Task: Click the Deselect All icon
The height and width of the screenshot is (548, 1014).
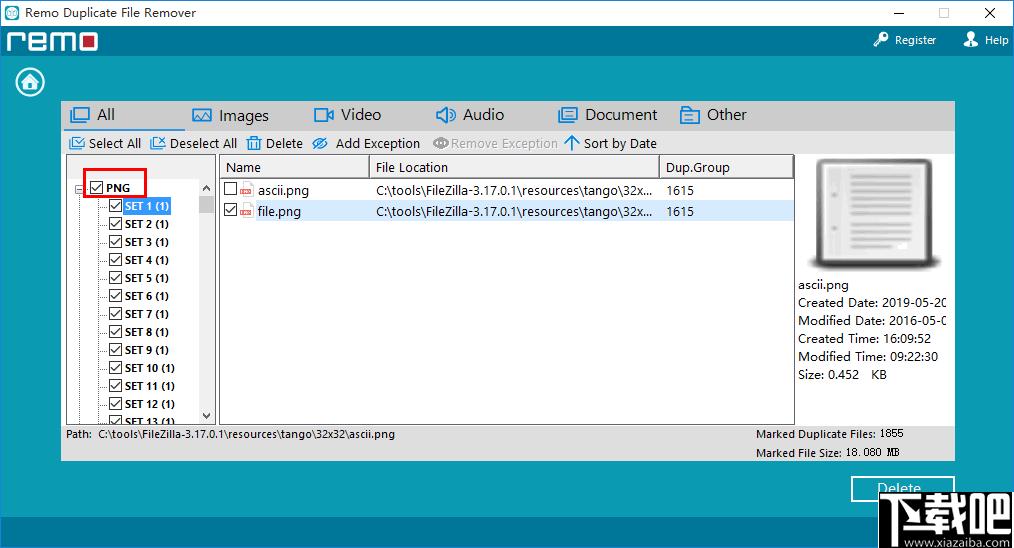Action: [158, 143]
